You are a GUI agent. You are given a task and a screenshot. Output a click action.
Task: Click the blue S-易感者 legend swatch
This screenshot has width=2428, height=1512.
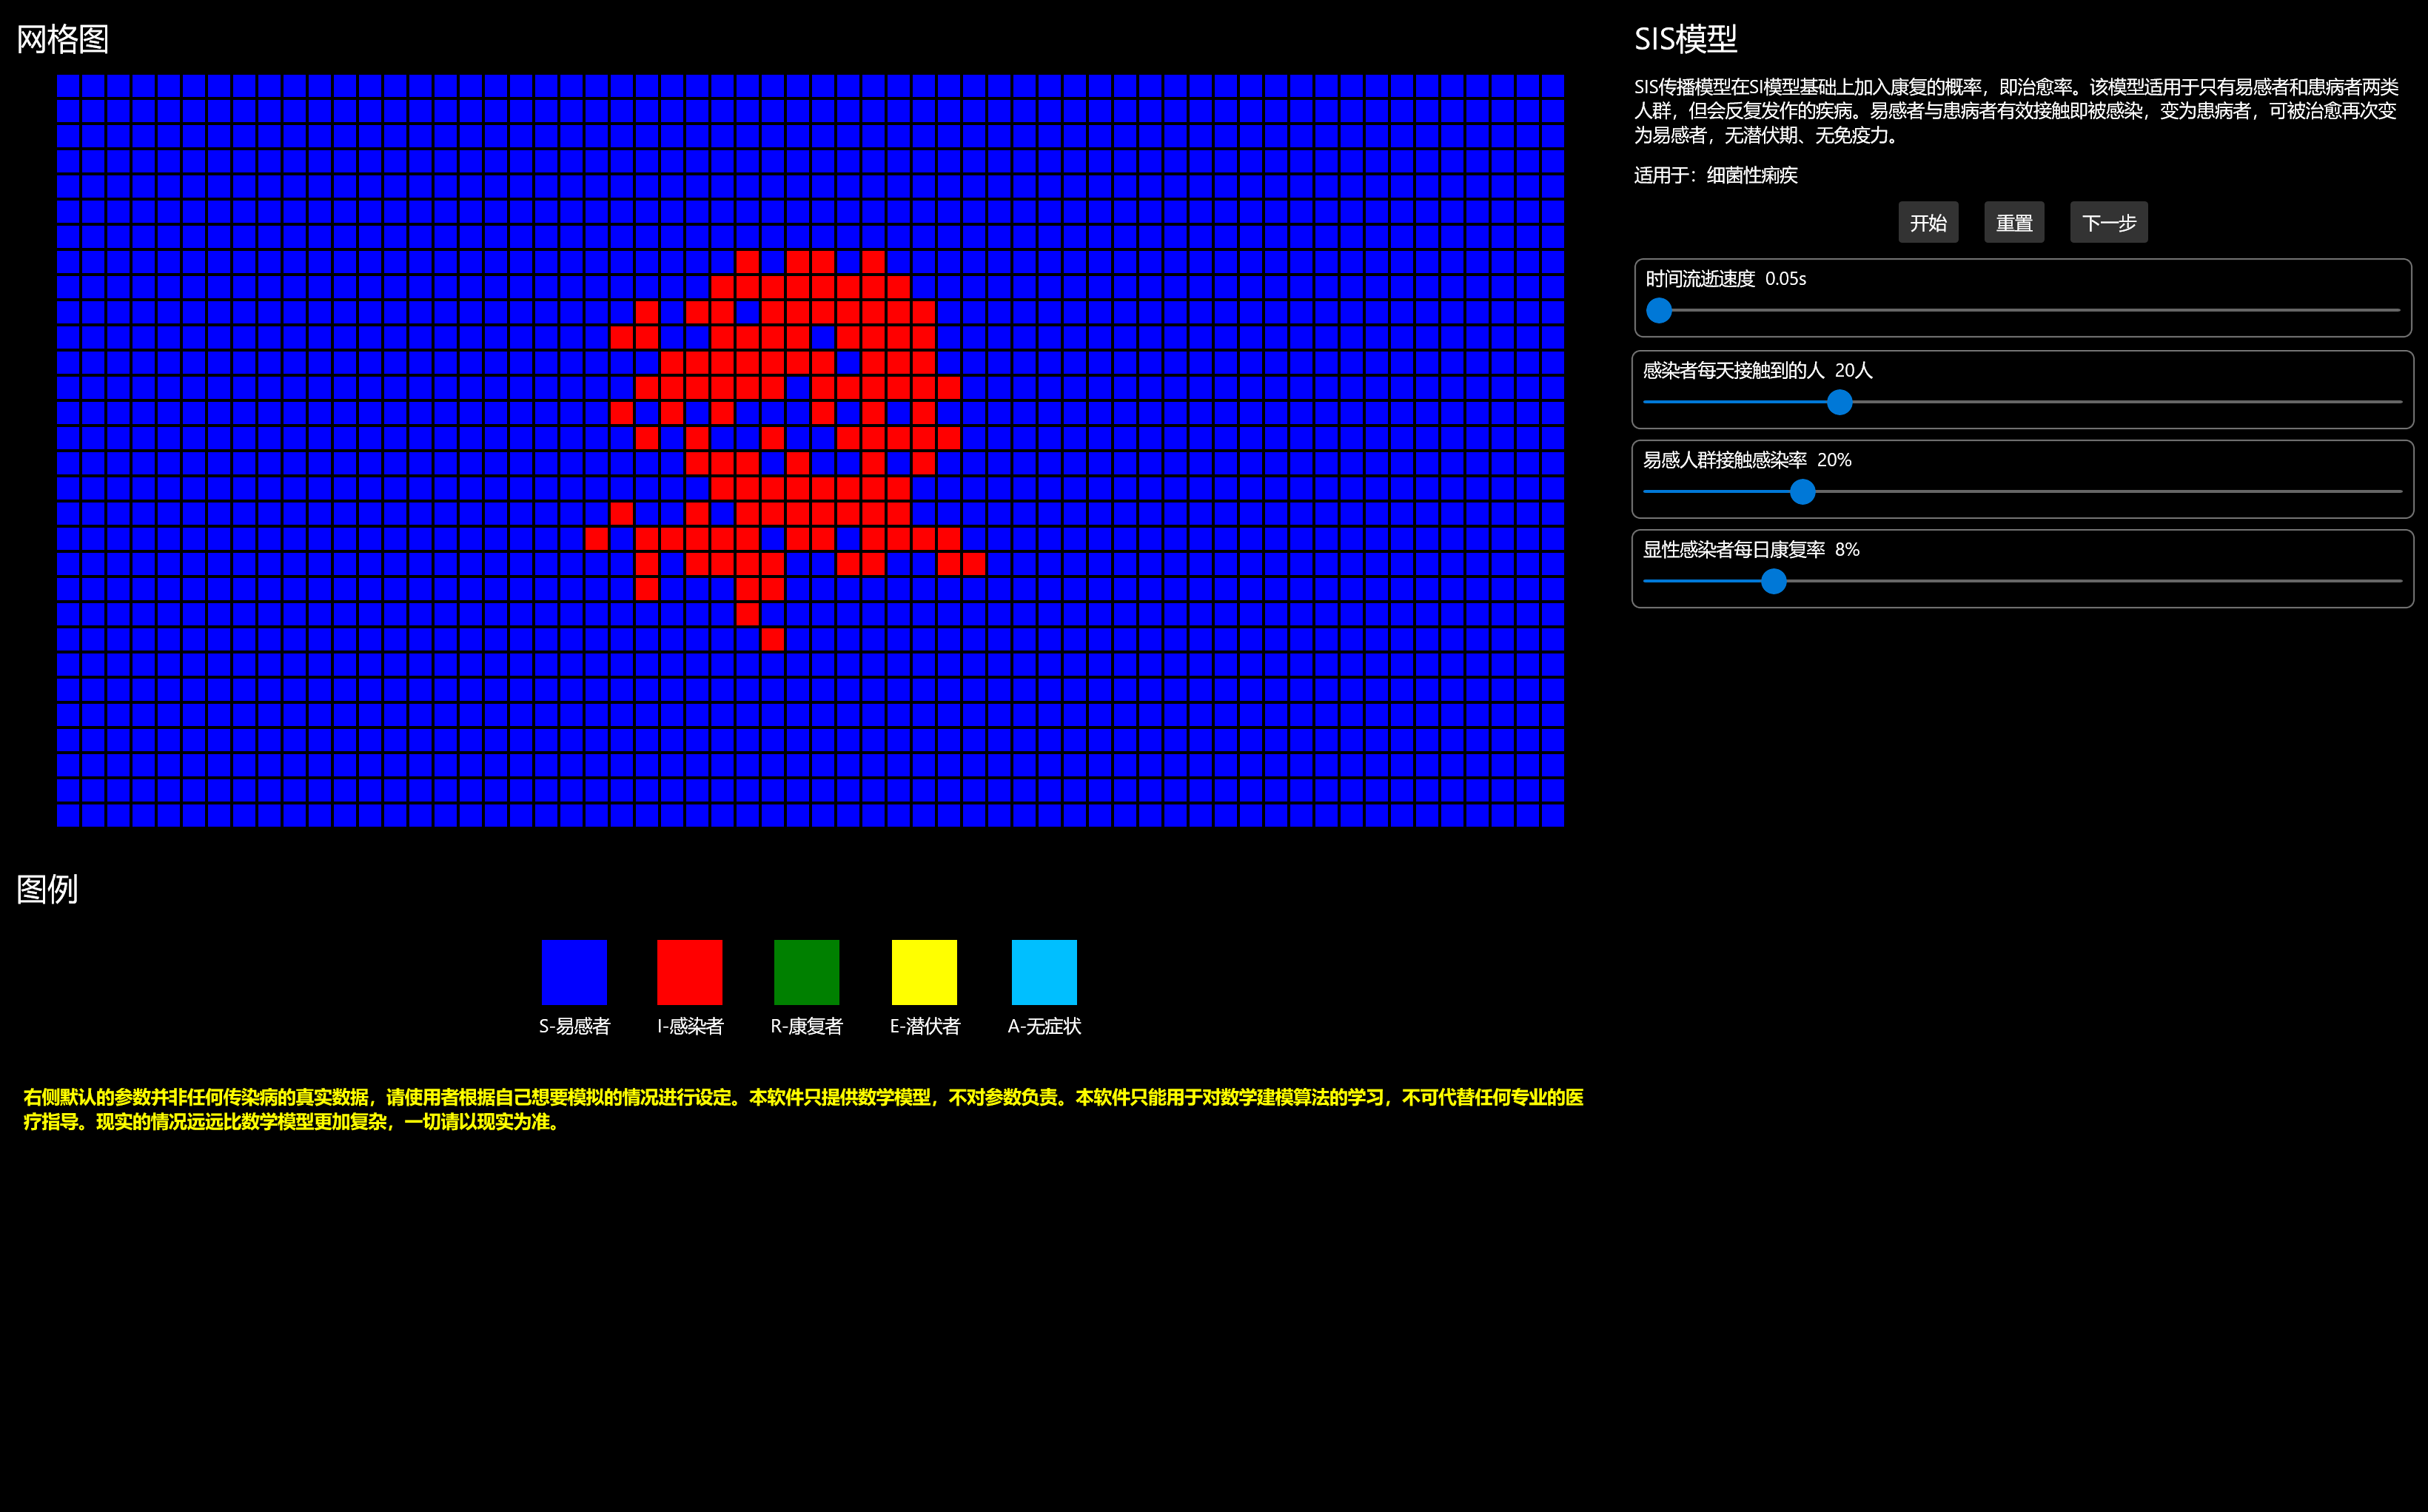tap(574, 972)
